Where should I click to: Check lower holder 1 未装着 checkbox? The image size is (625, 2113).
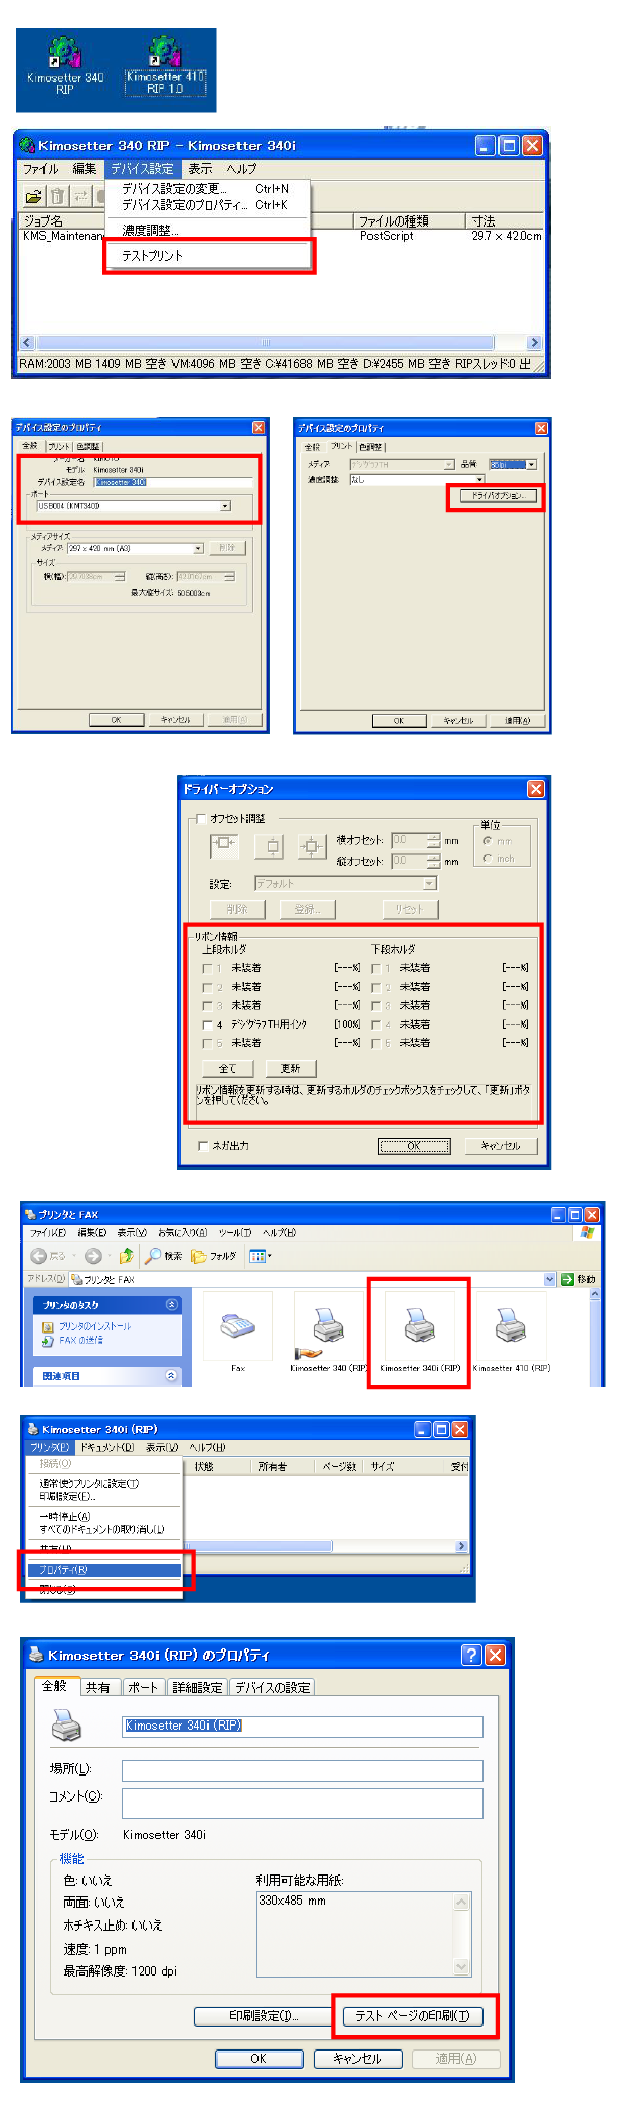tap(376, 968)
